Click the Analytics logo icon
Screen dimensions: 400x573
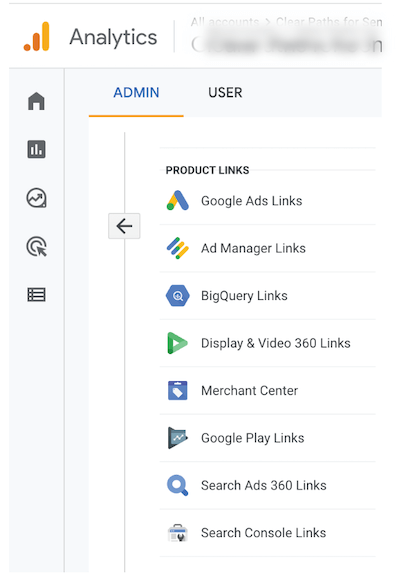coord(36,37)
